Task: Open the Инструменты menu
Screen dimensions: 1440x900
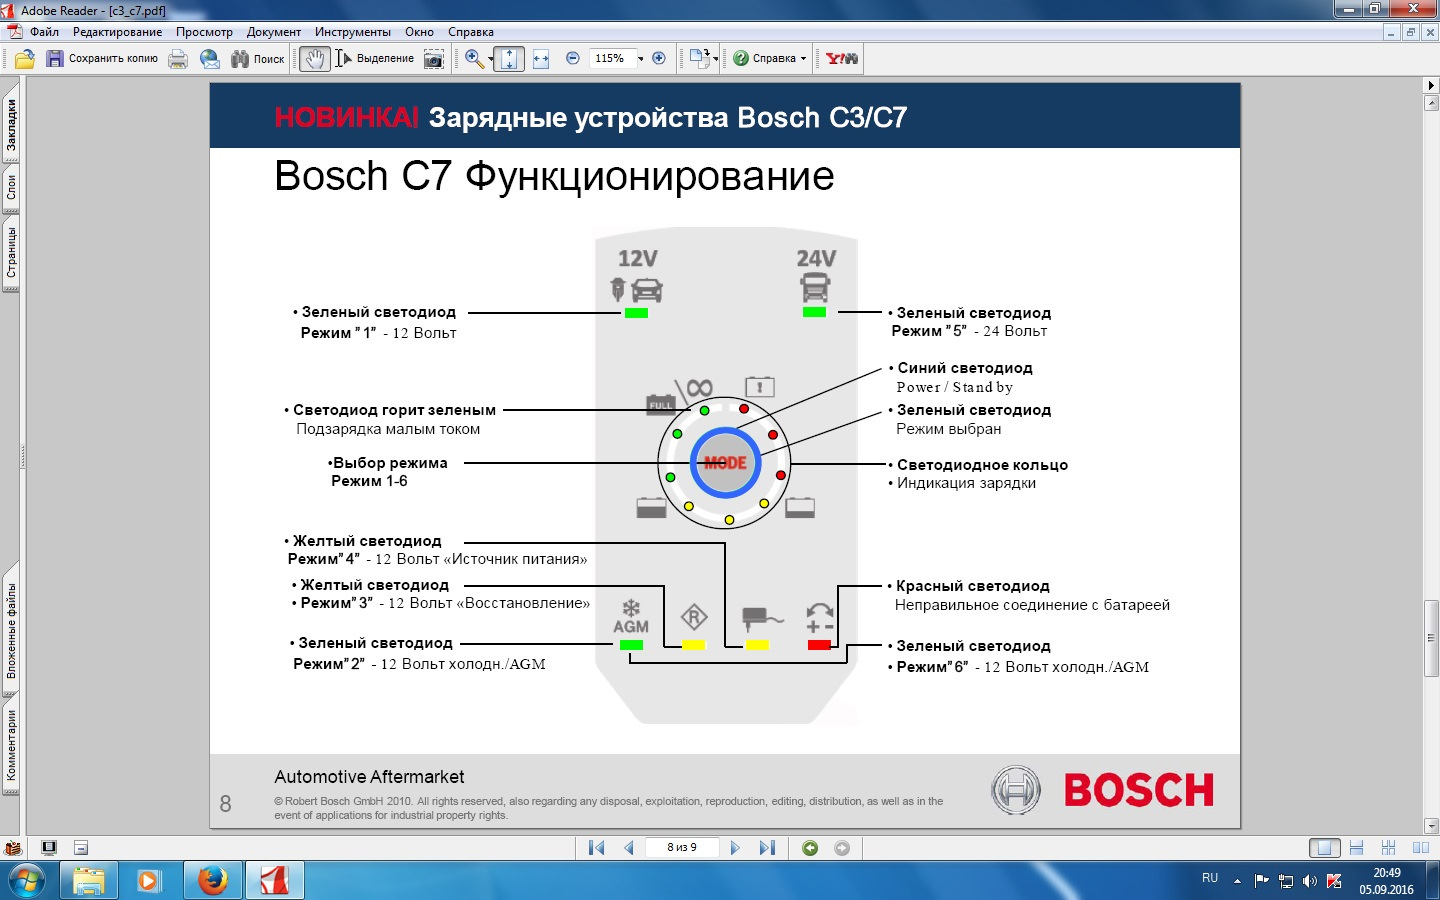Action: 353,32
